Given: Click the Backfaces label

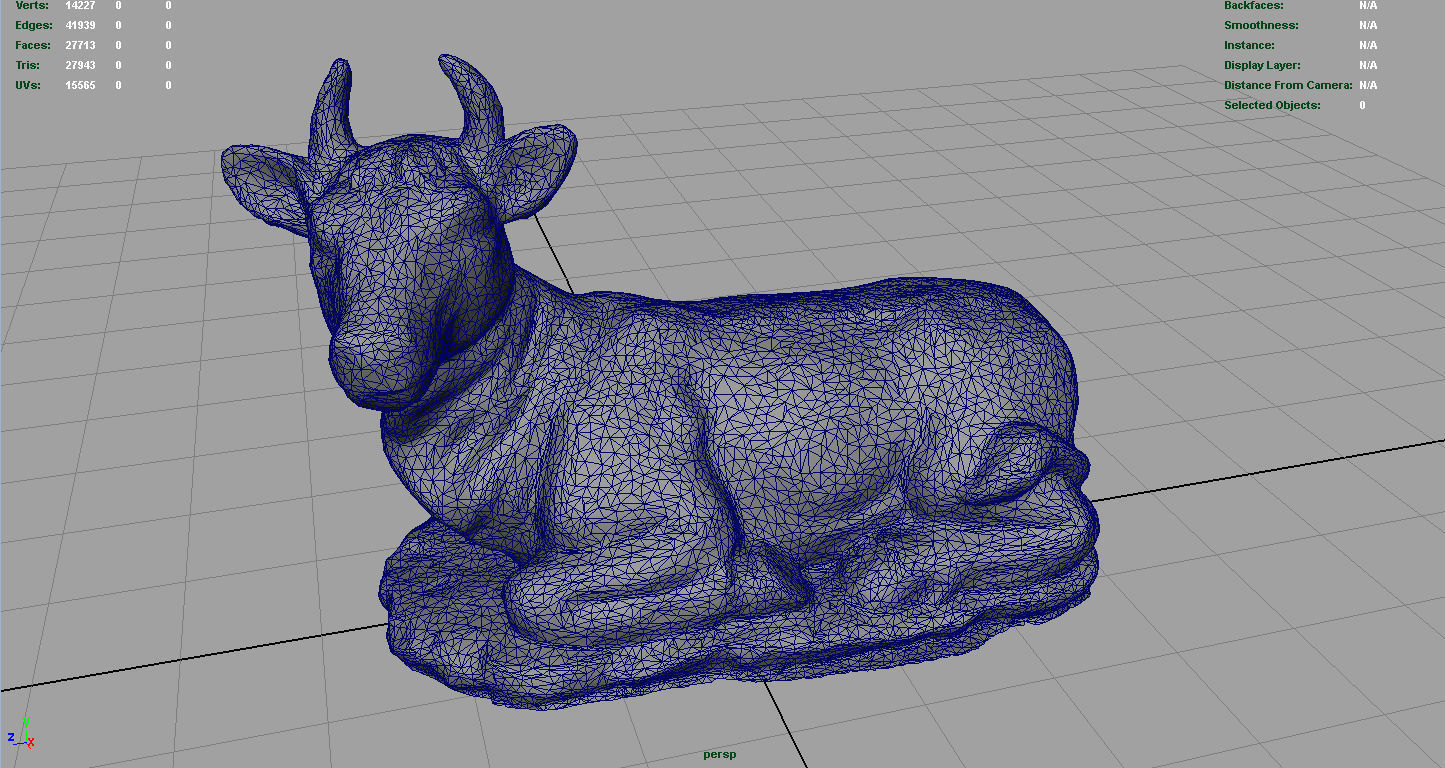Looking at the screenshot, I should tap(1254, 5).
